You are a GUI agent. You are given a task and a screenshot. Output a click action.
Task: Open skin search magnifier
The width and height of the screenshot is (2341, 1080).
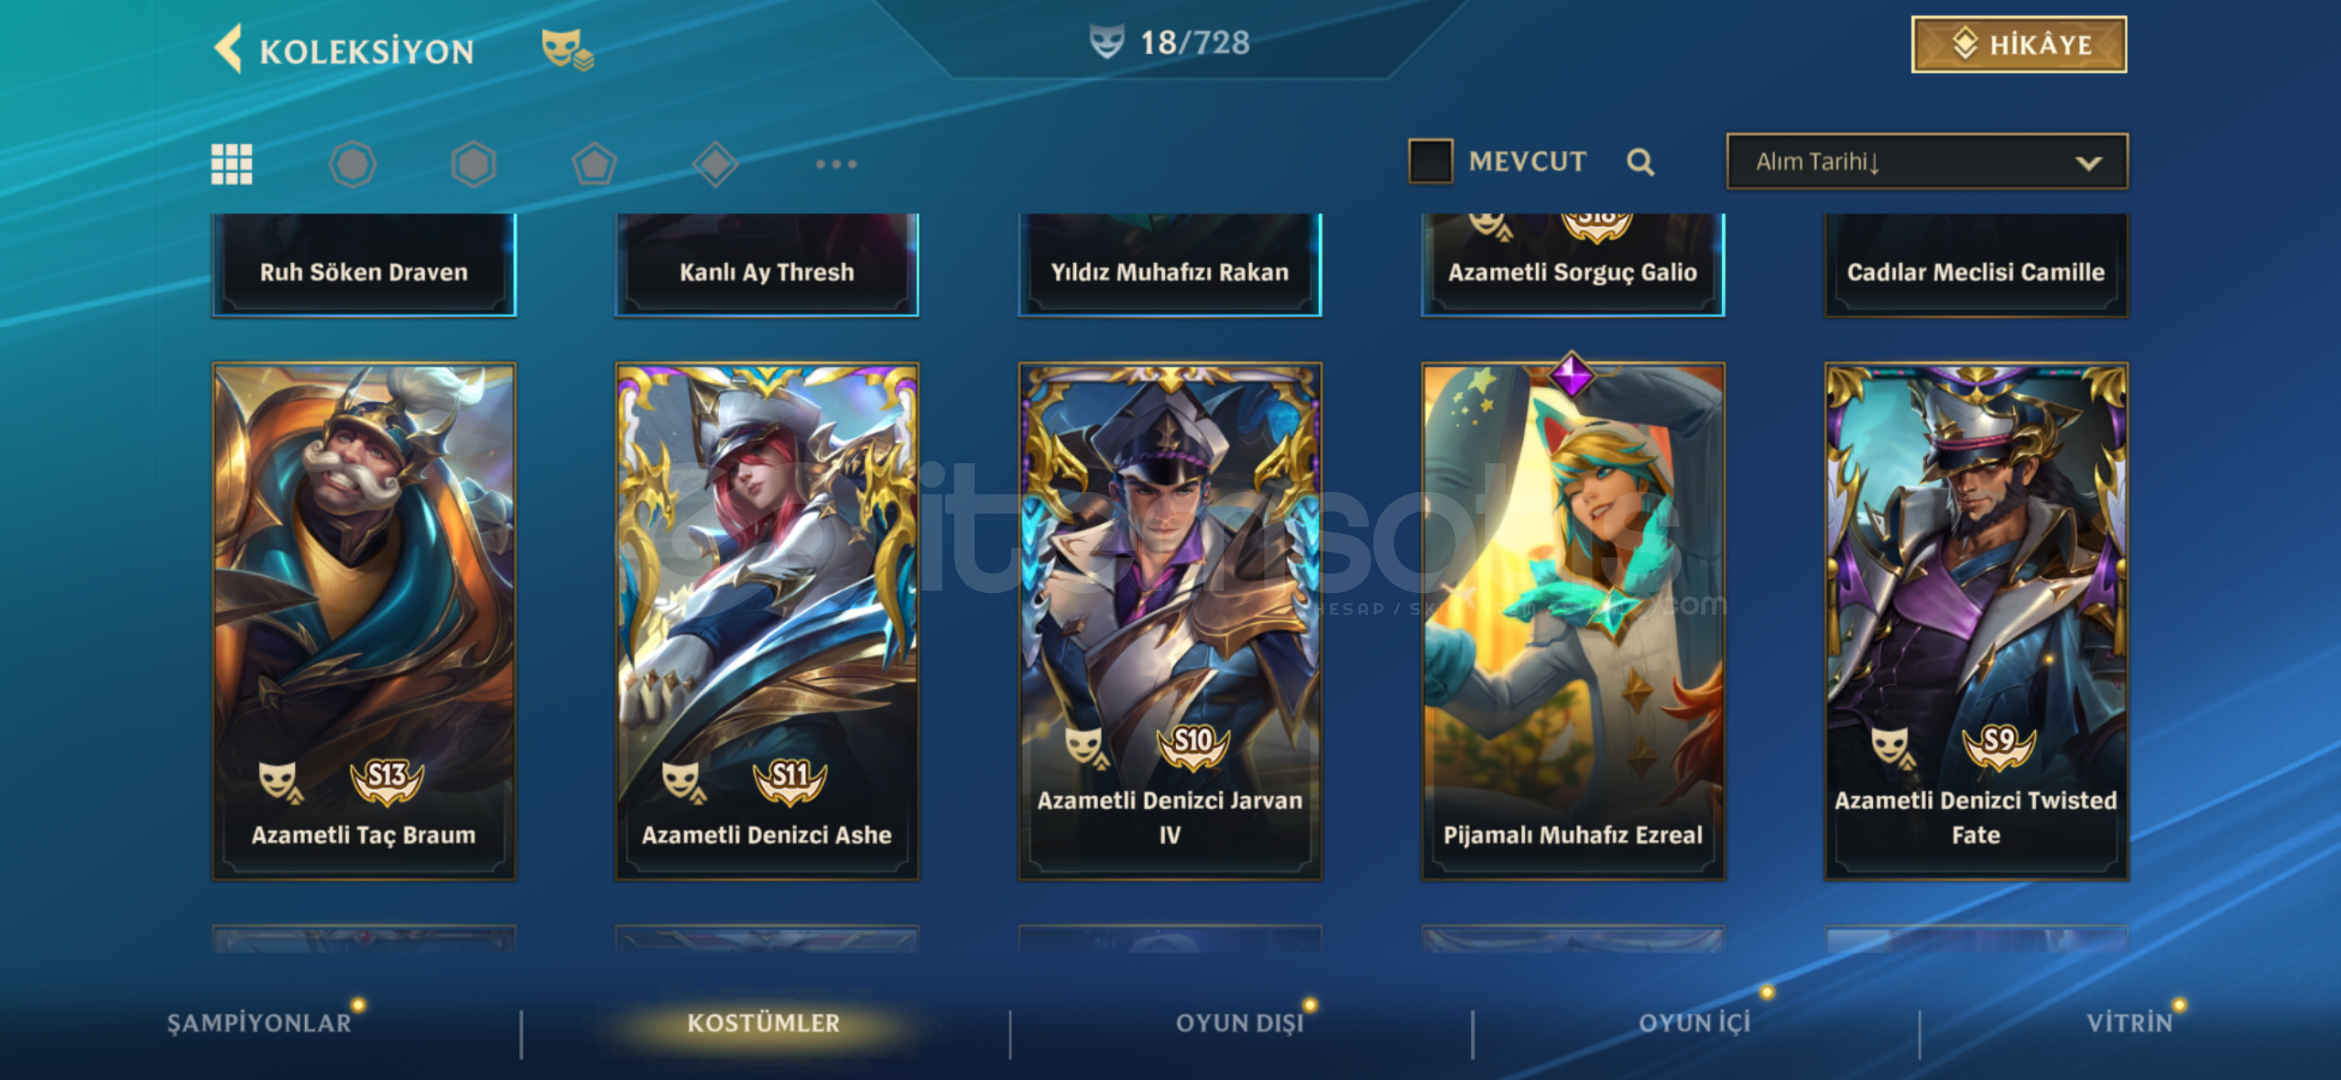pos(1640,162)
